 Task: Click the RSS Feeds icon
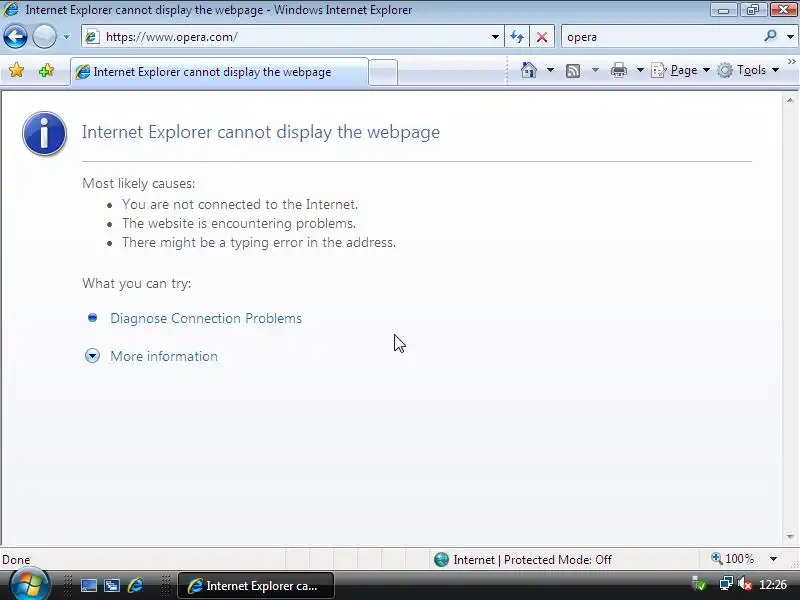573,70
